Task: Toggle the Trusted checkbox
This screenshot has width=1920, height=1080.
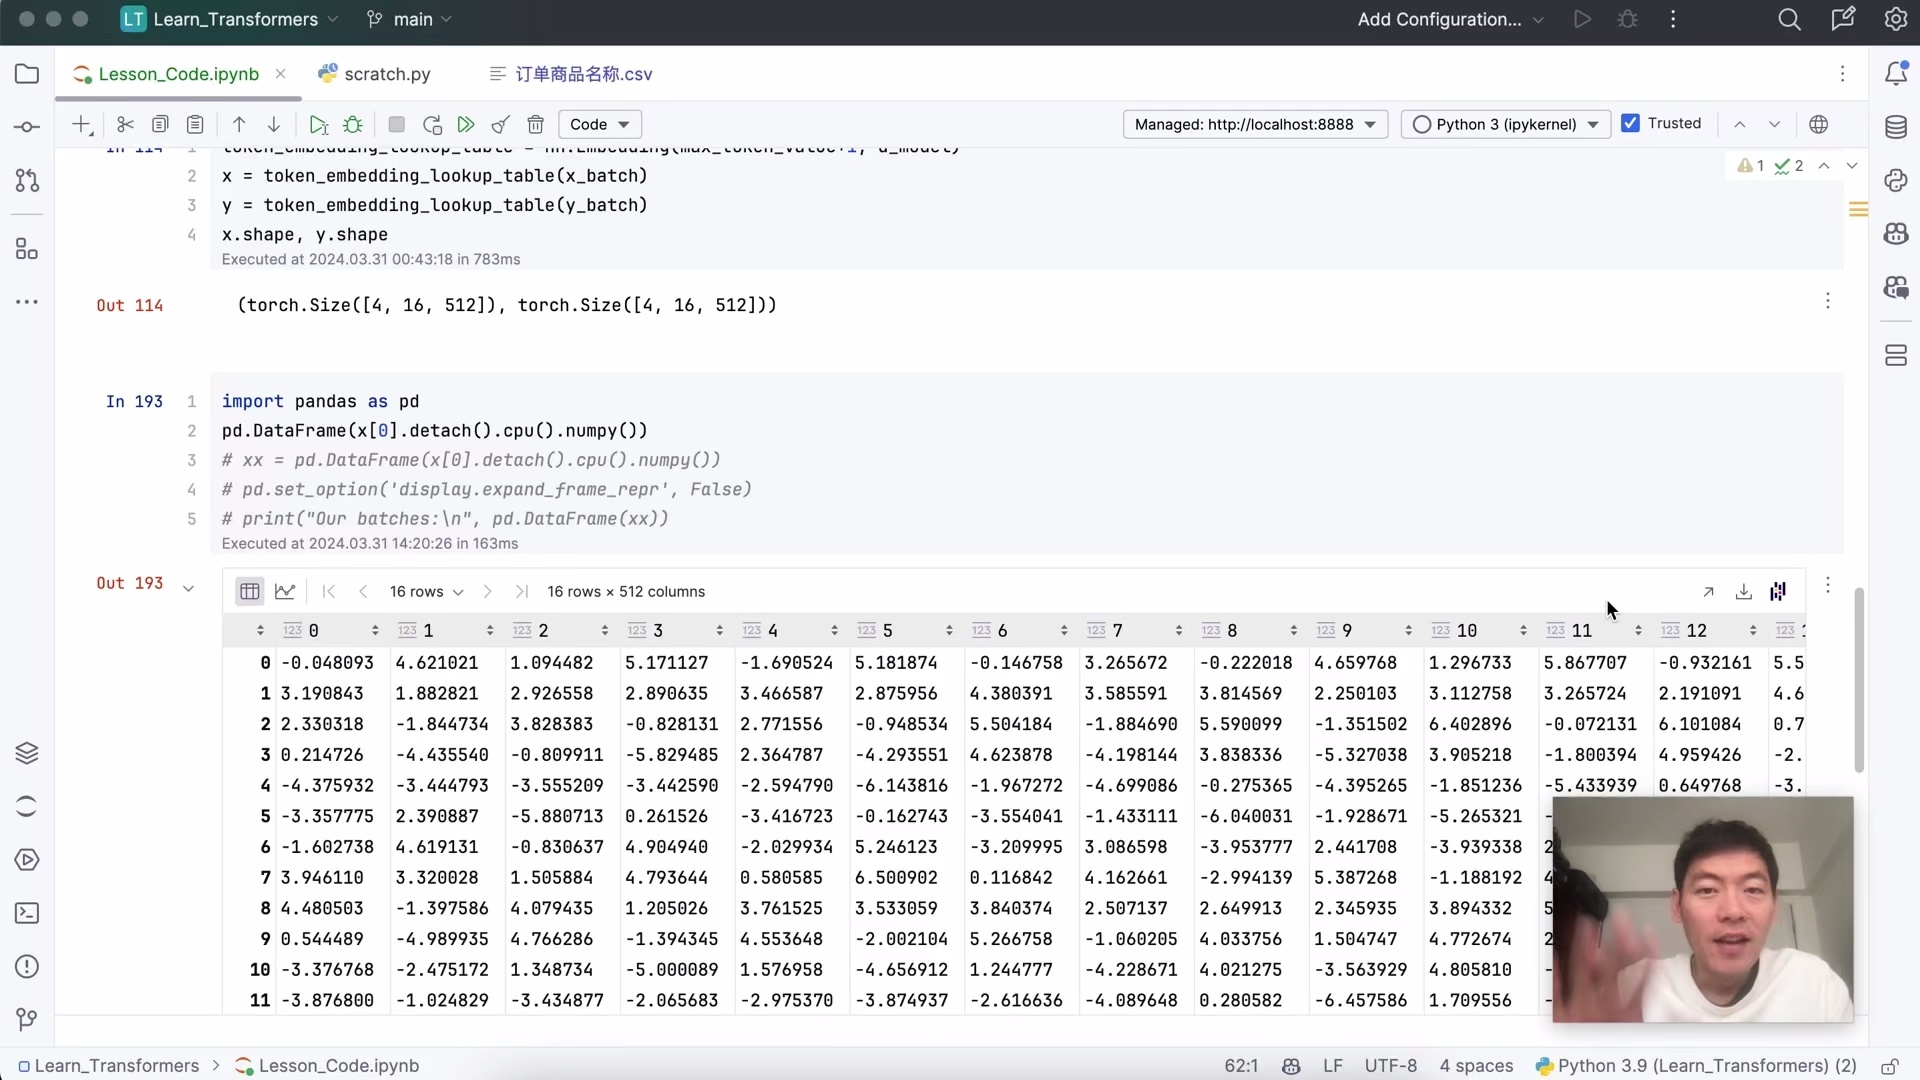Action: point(1630,124)
